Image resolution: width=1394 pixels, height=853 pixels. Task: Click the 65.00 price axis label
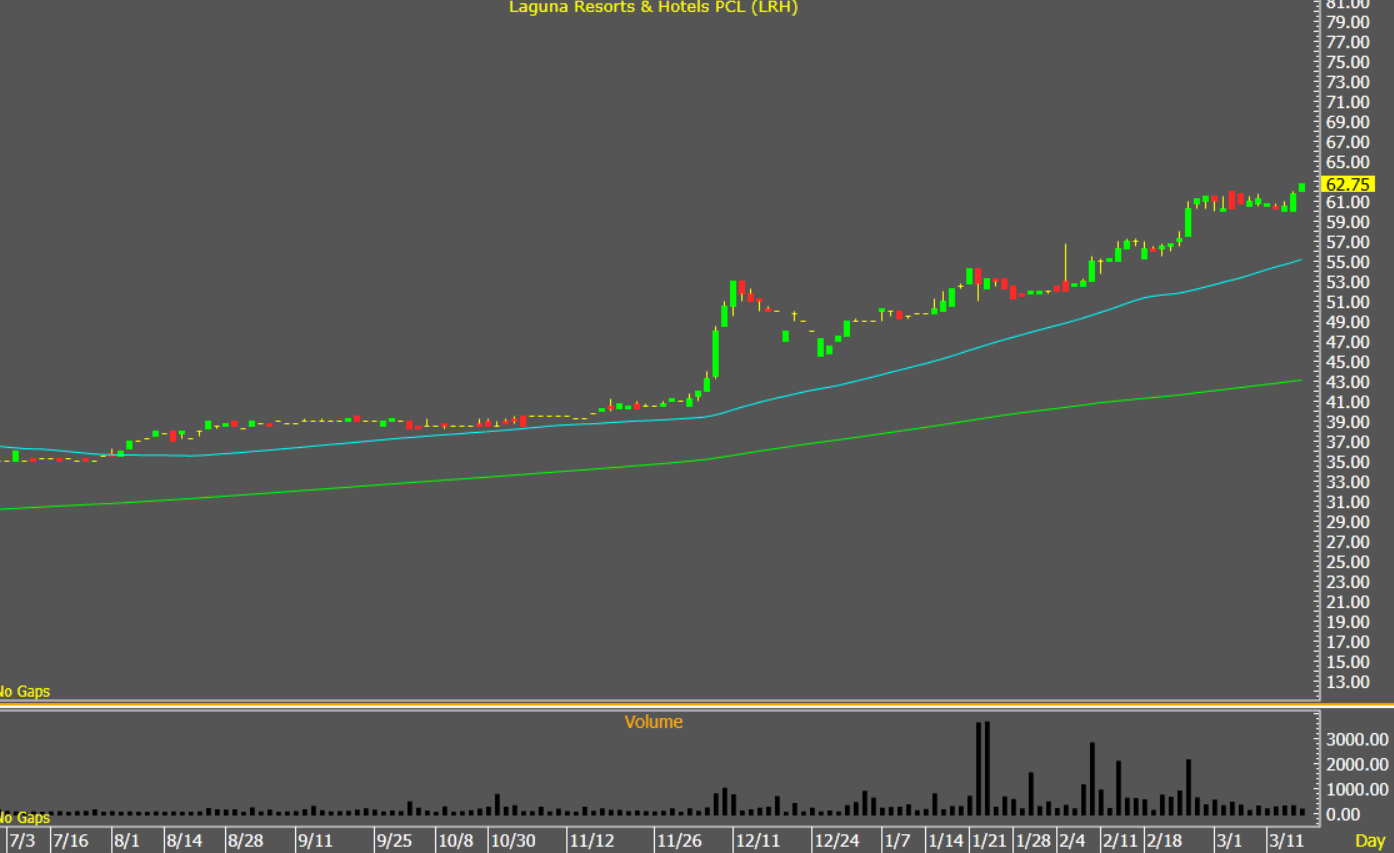[1347, 162]
